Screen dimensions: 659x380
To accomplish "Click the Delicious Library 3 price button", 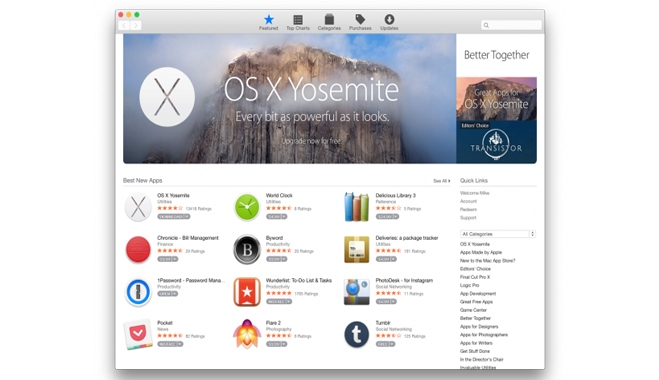I will (387, 216).
